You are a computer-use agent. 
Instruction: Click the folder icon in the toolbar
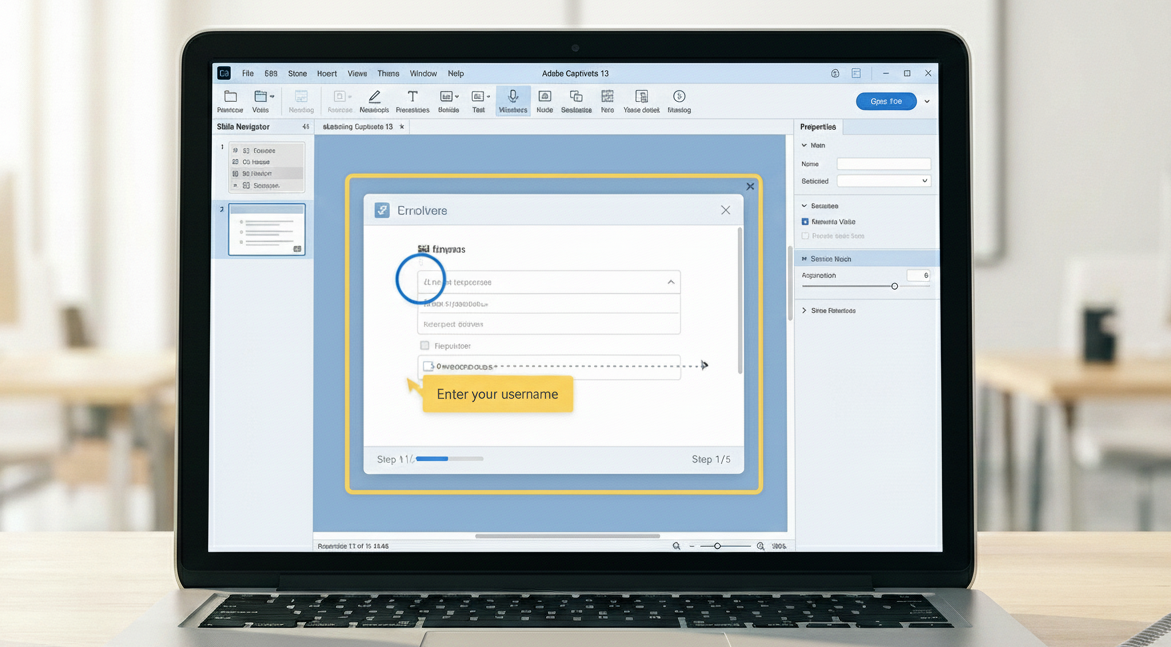[230, 97]
